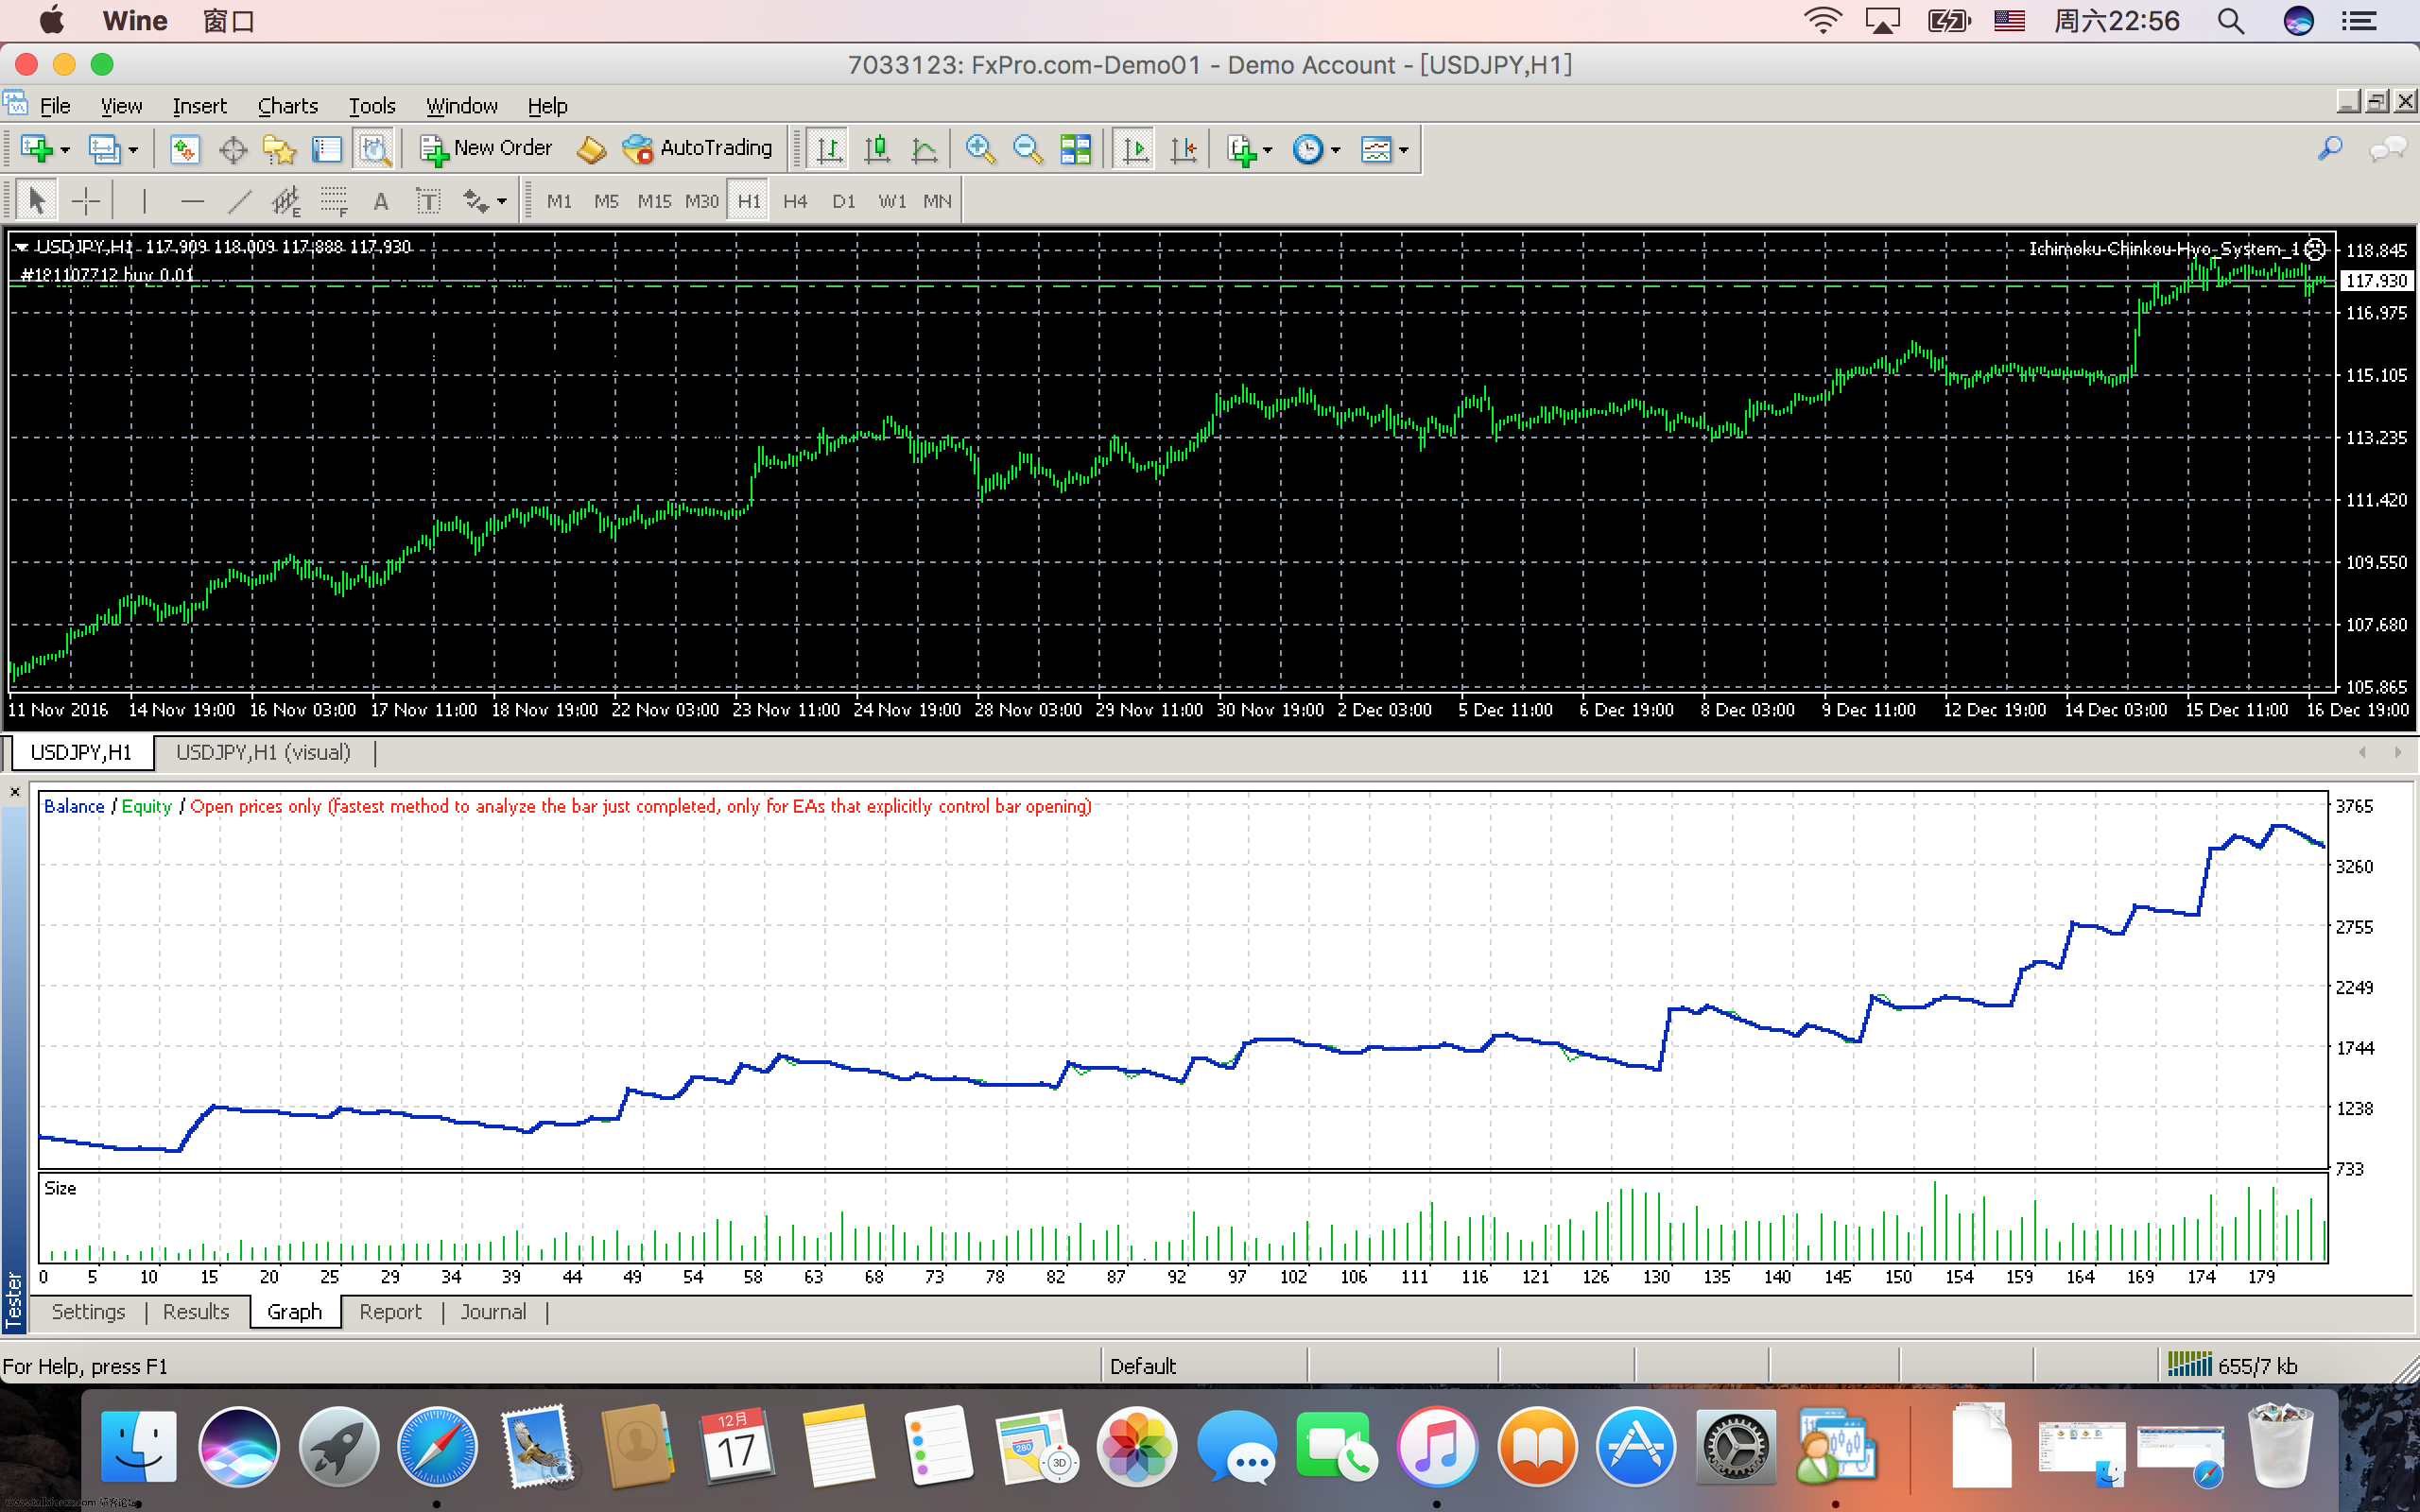The height and width of the screenshot is (1512, 2420).
Task: Open System Preferences from the Dock
Action: click(1735, 1447)
